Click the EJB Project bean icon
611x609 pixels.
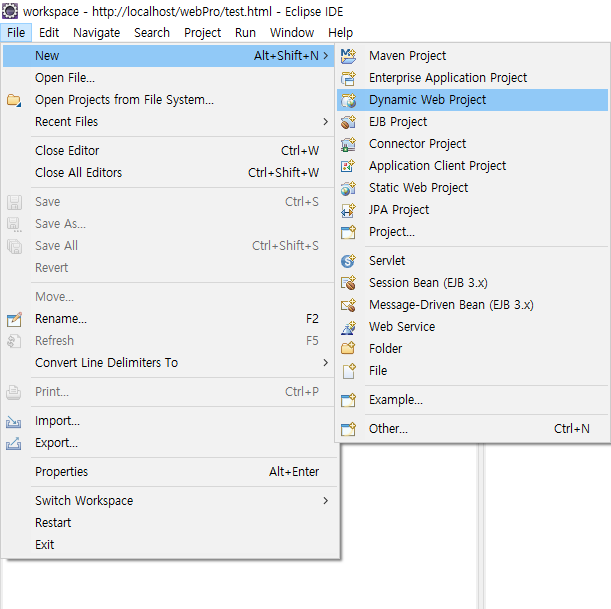tap(348, 122)
